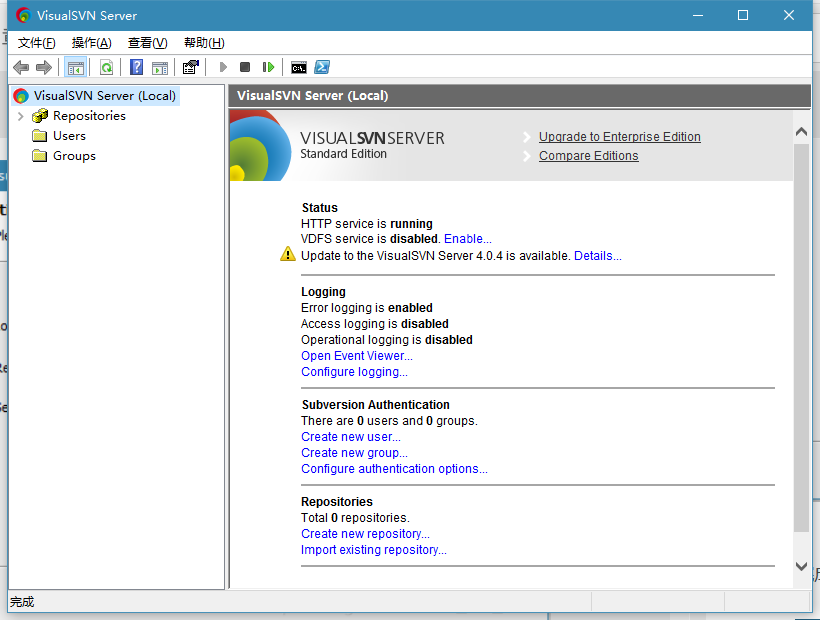Image resolution: width=820 pixels, height=620 pixels.
Task: Click the yellow update warning icon
Action: (x=288, y=254)
